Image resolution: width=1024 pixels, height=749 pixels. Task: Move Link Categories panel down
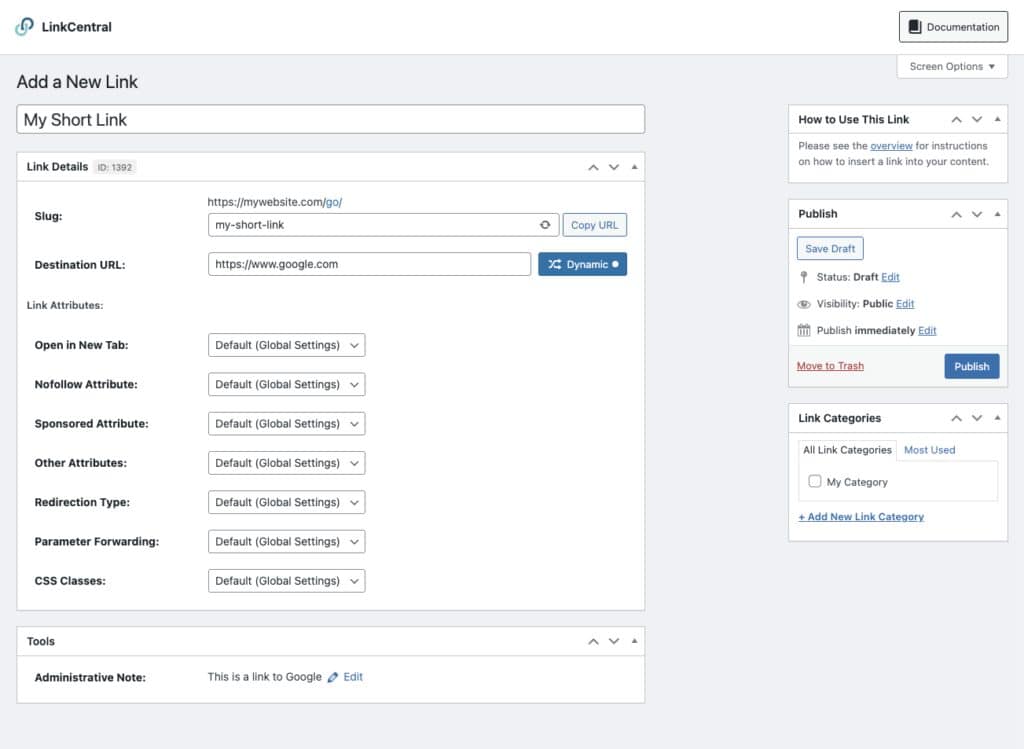(977, 419)
